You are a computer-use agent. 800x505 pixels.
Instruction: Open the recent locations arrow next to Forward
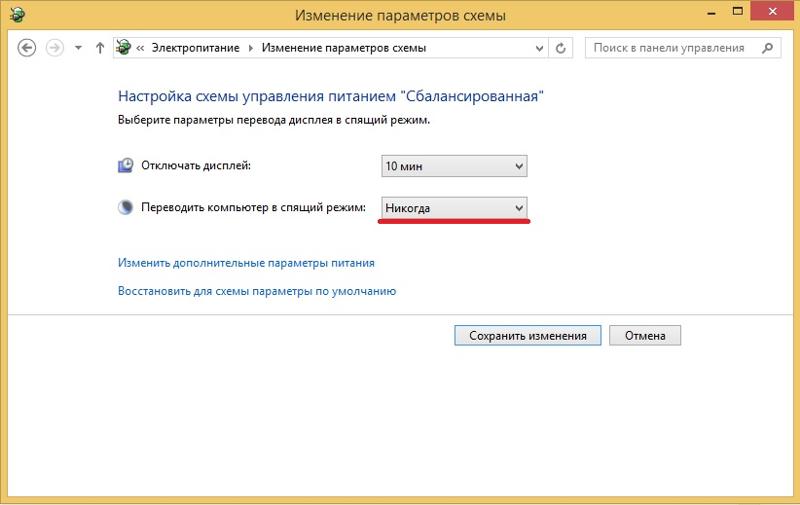coord(78,48)
